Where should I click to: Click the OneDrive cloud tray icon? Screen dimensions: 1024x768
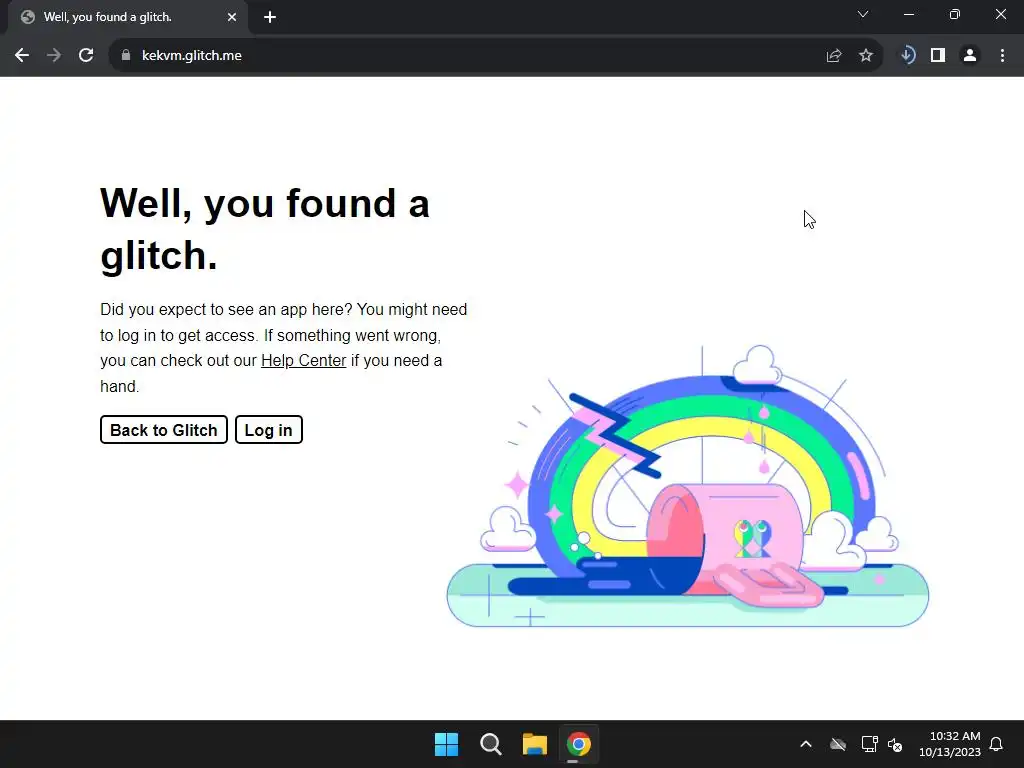[838, 744]
